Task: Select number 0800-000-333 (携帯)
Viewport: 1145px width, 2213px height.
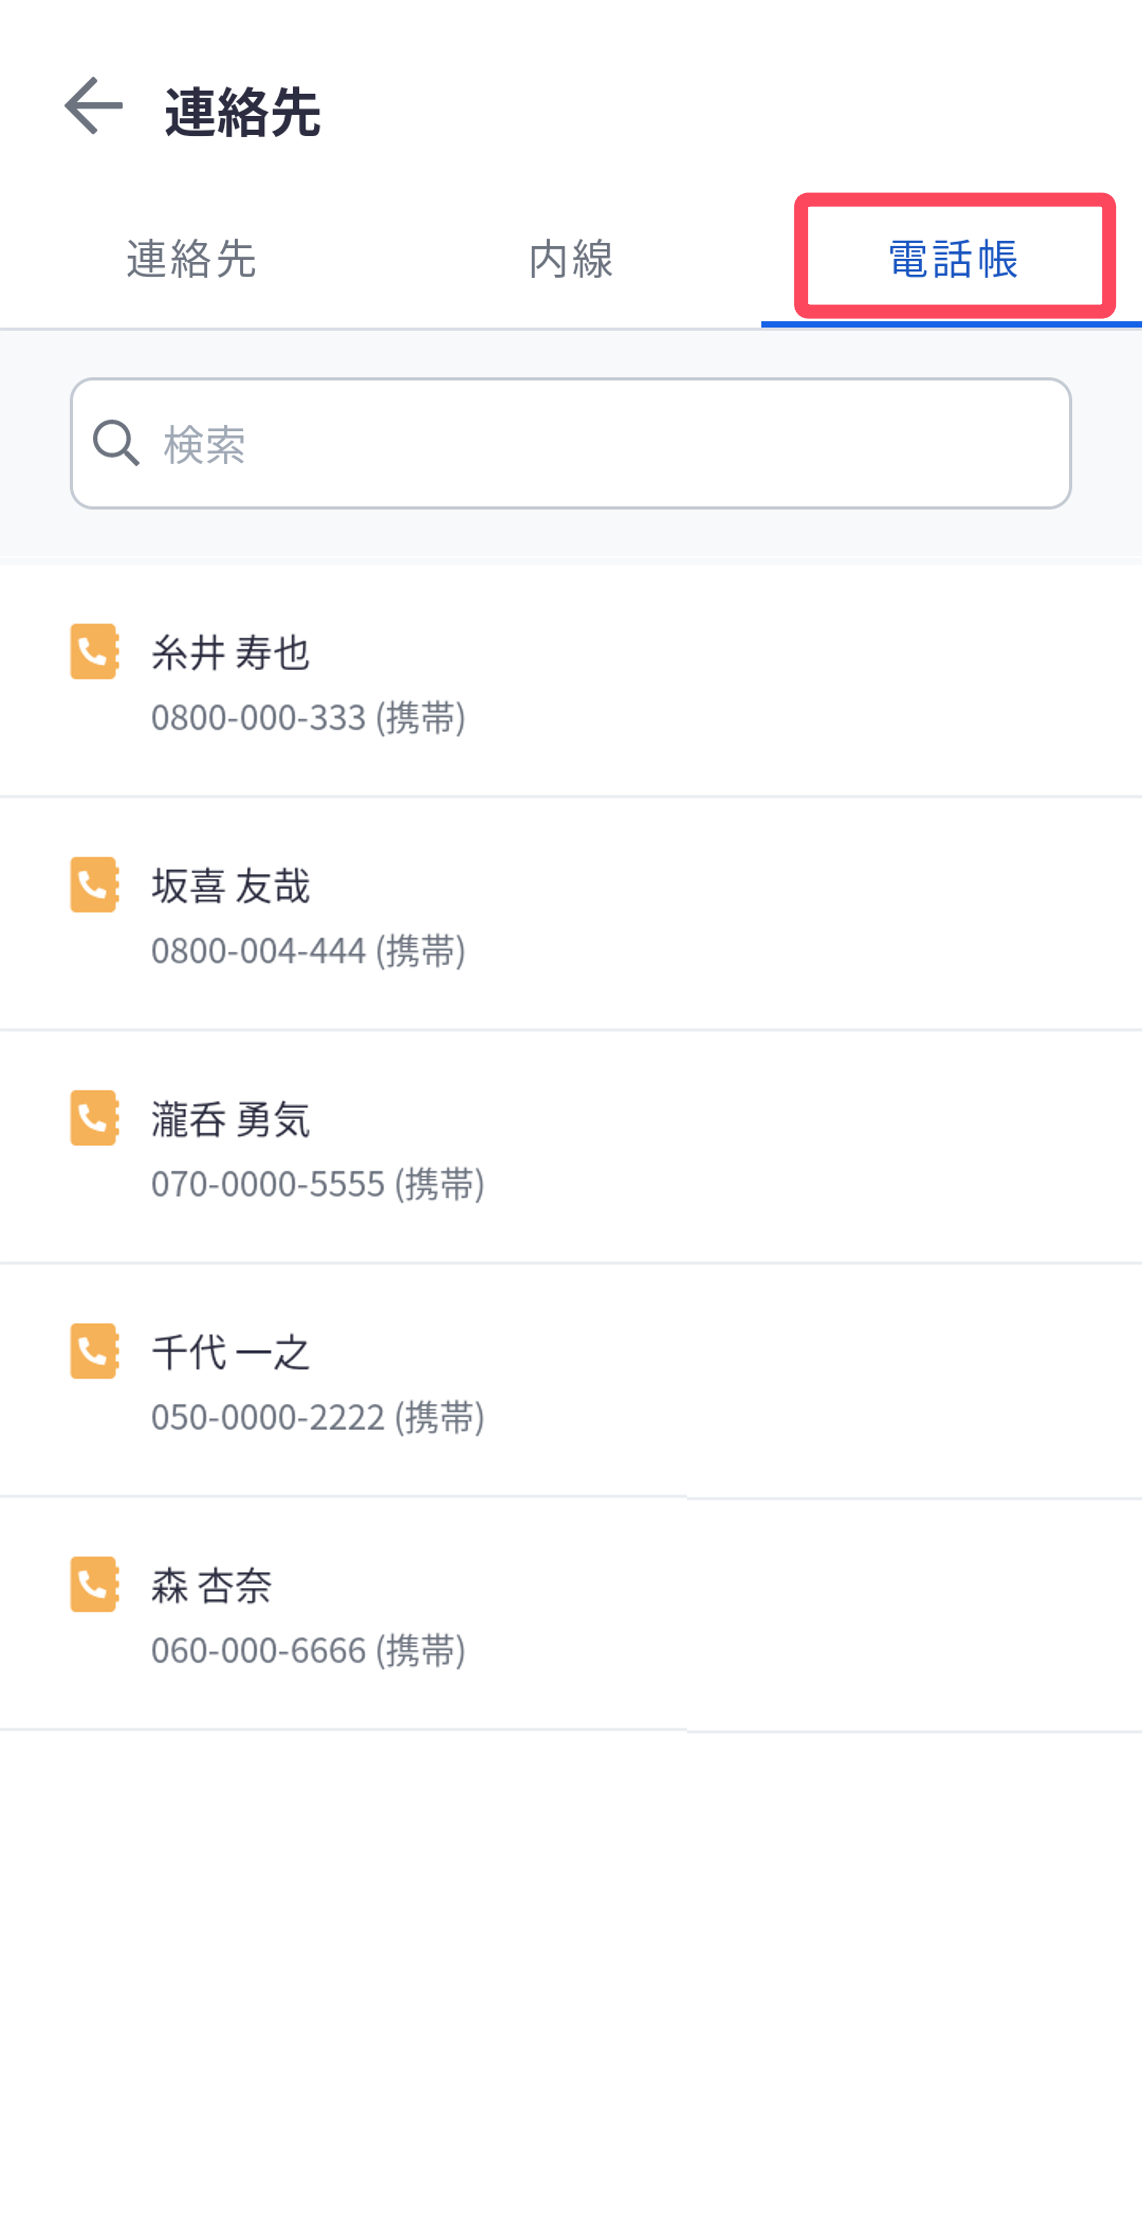Action: pyautogui.click(x=308, y=718)
